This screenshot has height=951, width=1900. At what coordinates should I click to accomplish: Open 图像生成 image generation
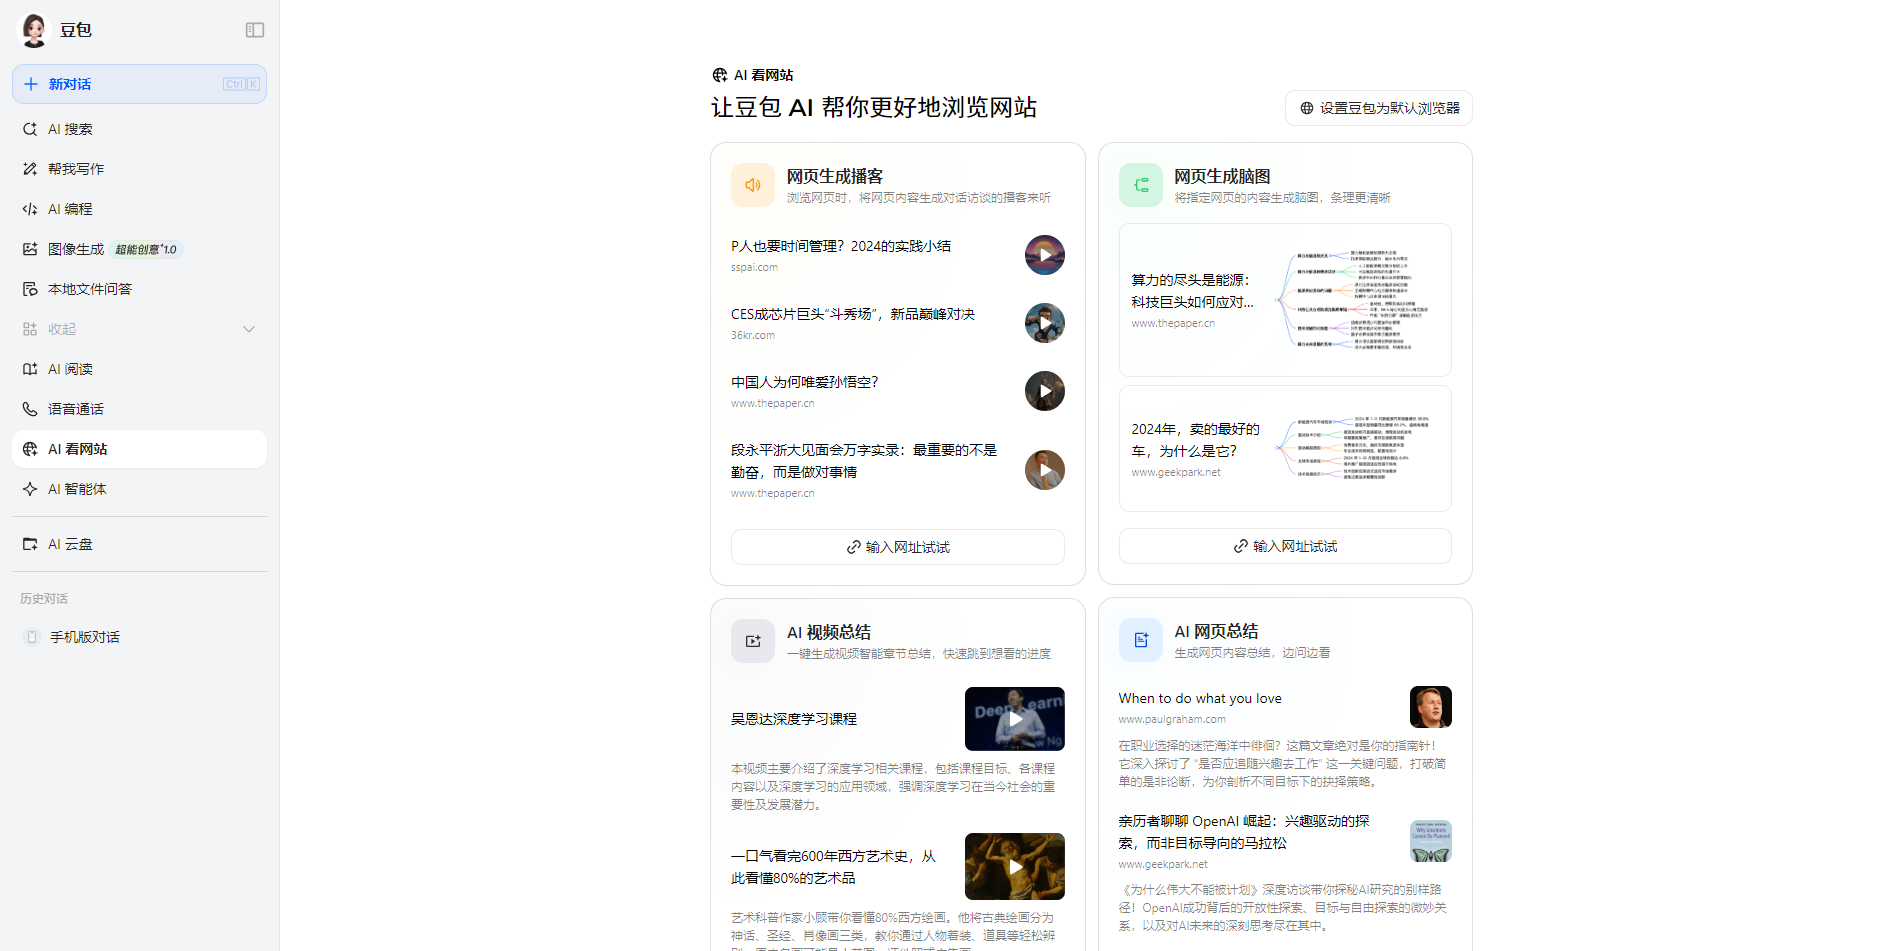tap(139, 249)
